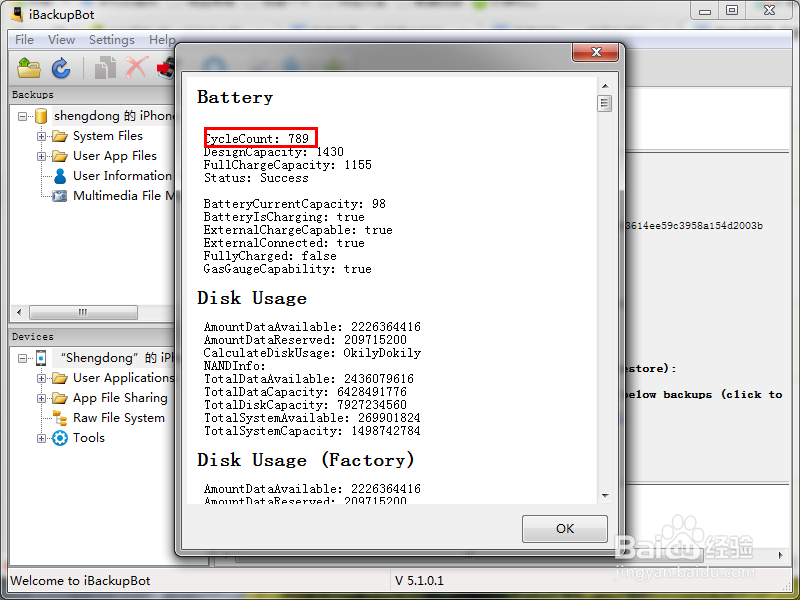This screenshot has height=600, width=800.
Task: Collapse the shengdong backup tree node
Action: click(22, 117)
